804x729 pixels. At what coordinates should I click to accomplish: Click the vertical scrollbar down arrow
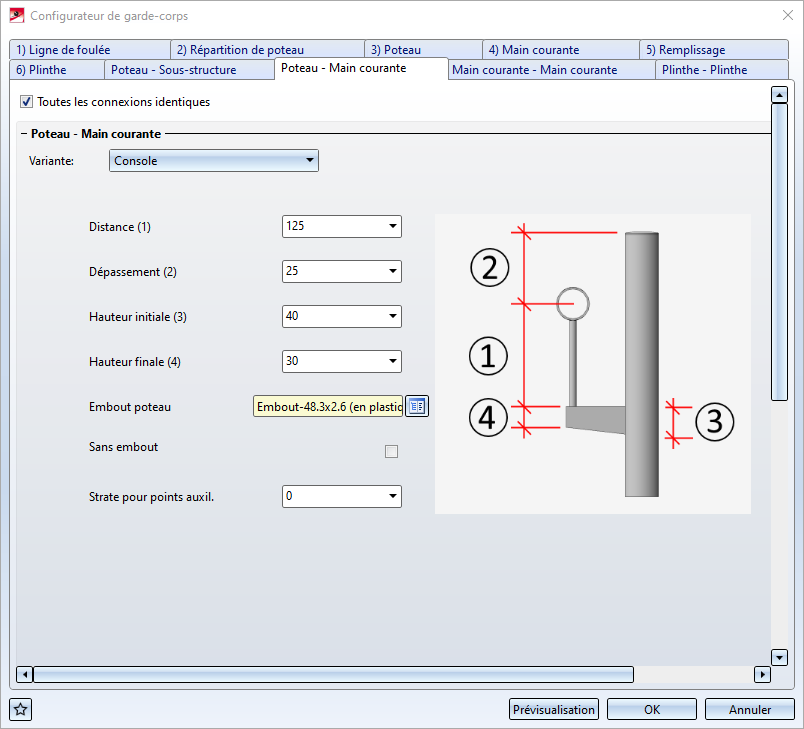pos(779,657)
